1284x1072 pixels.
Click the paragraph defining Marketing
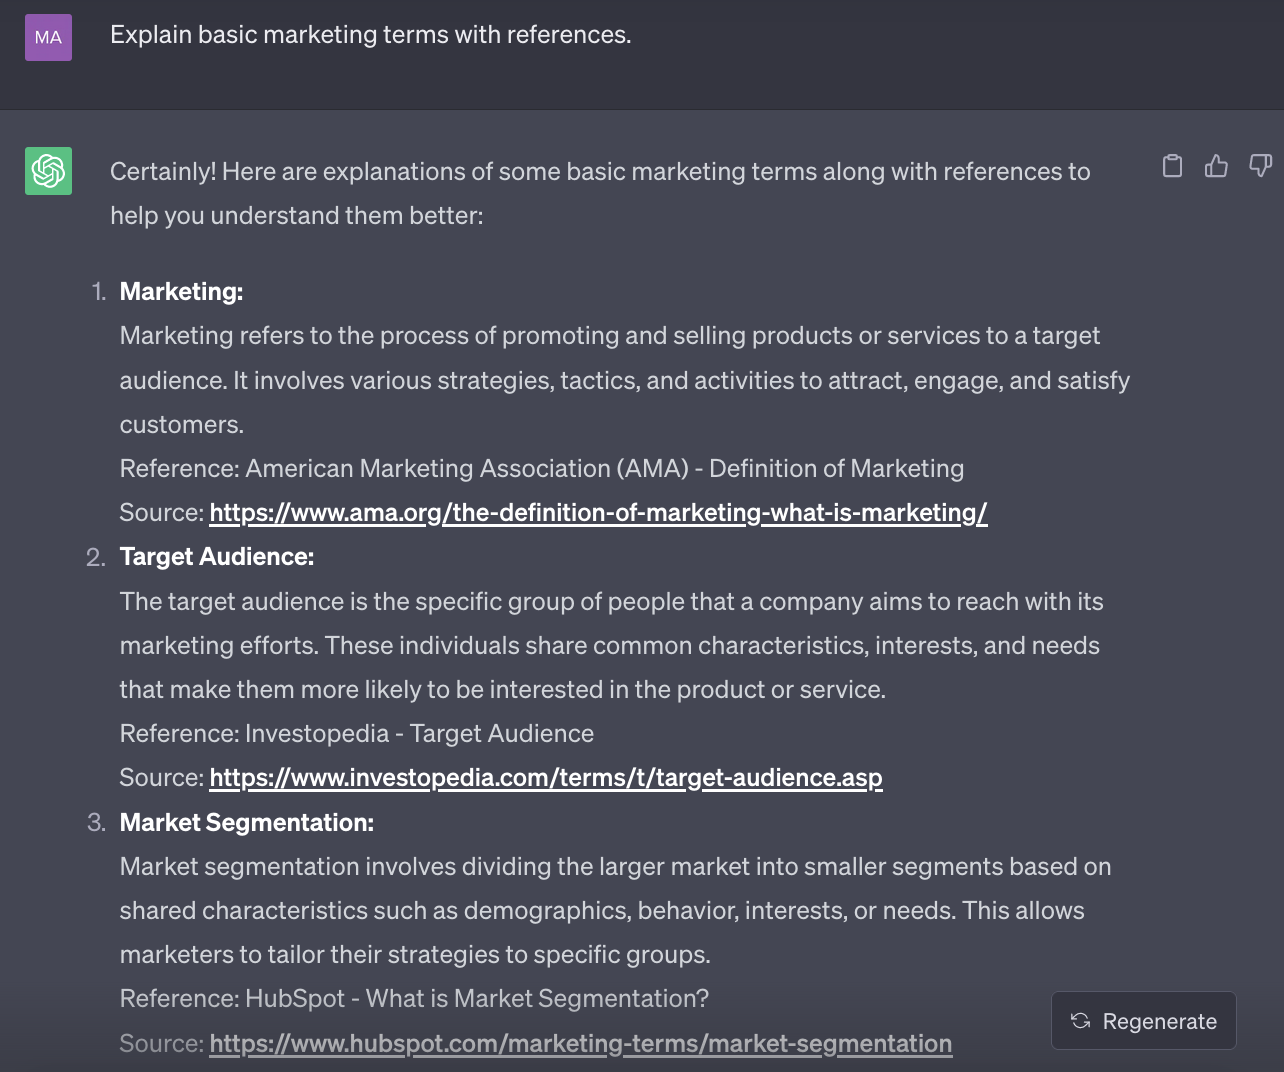(624, 380)
